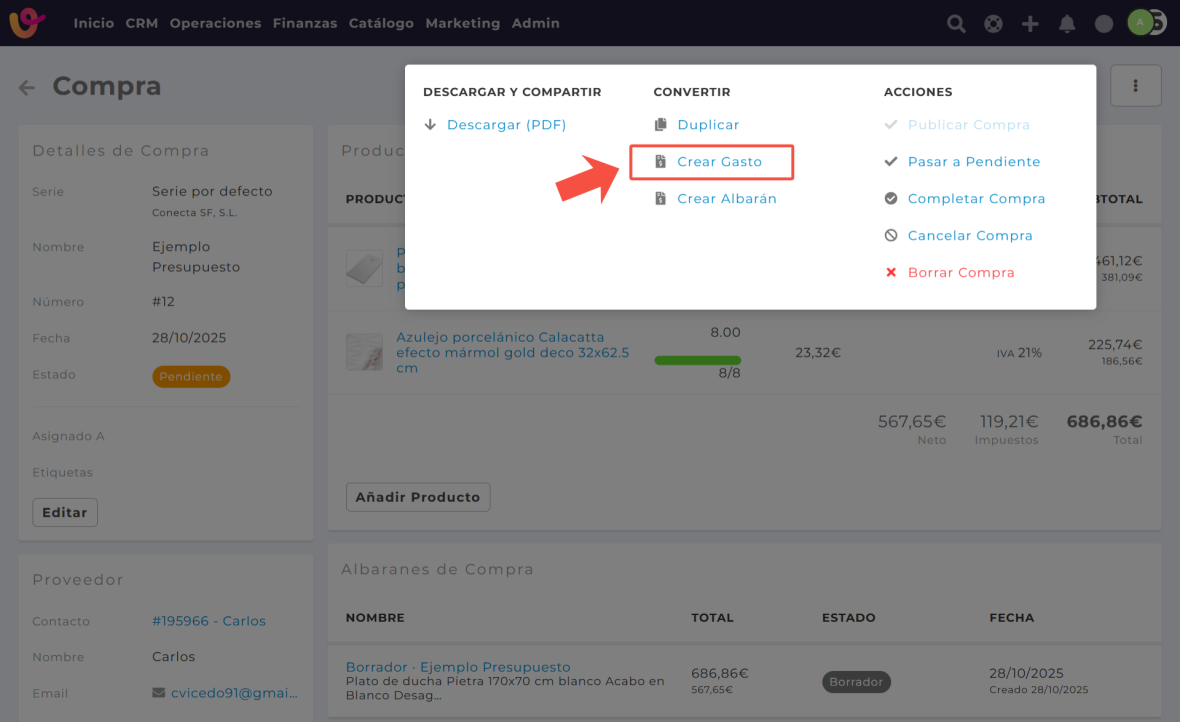Screen dimensions: 1180x722
Task: Open the help lifebuoy icon
Action: click(x=993, y=23)
